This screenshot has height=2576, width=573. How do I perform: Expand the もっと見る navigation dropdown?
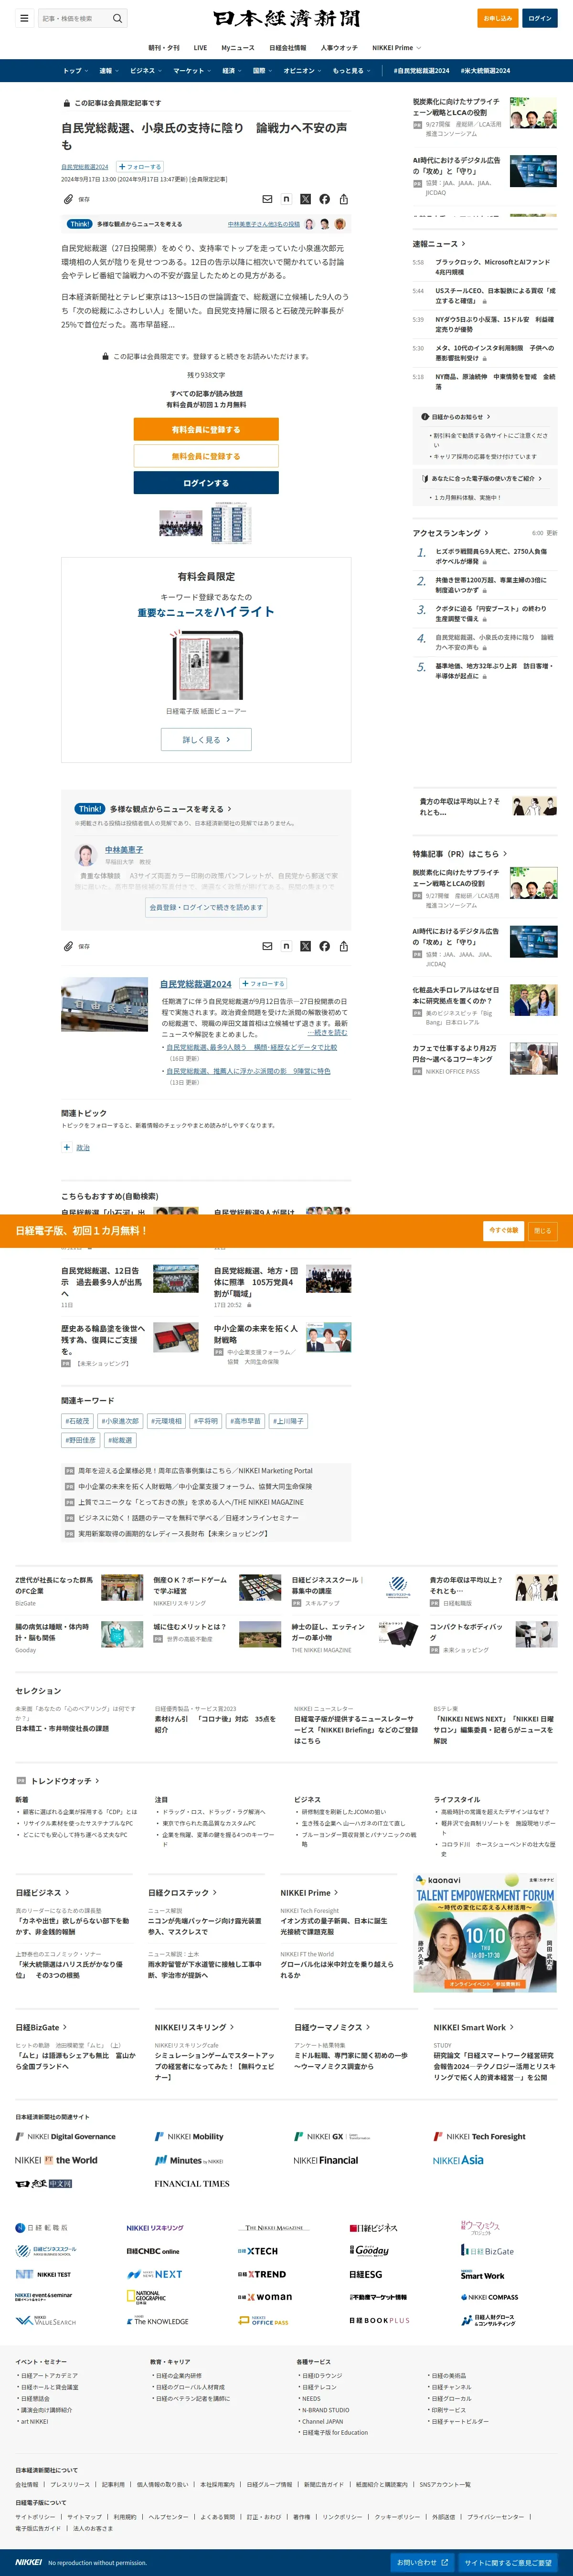coord(352,71)
